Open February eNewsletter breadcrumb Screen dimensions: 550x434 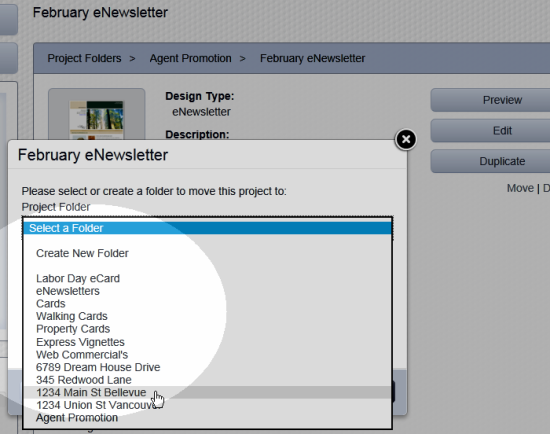pos(313,58)
